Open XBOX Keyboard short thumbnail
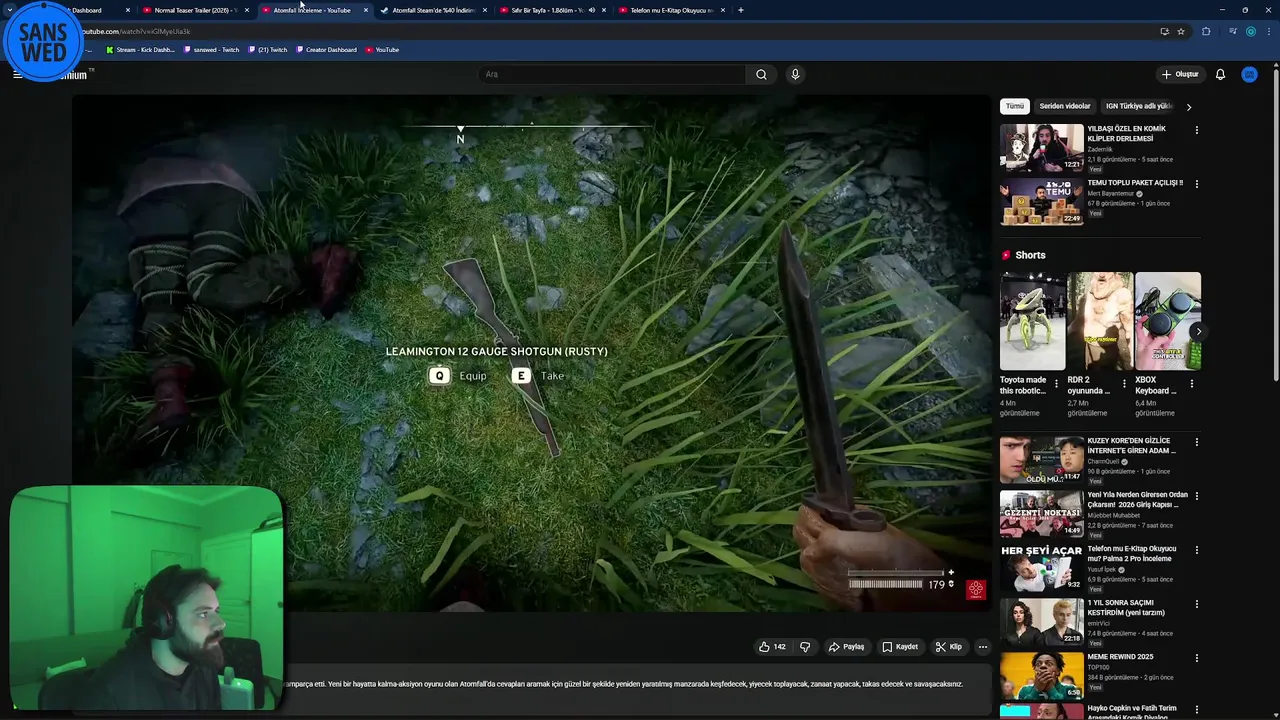 (x=1168, y=321)
